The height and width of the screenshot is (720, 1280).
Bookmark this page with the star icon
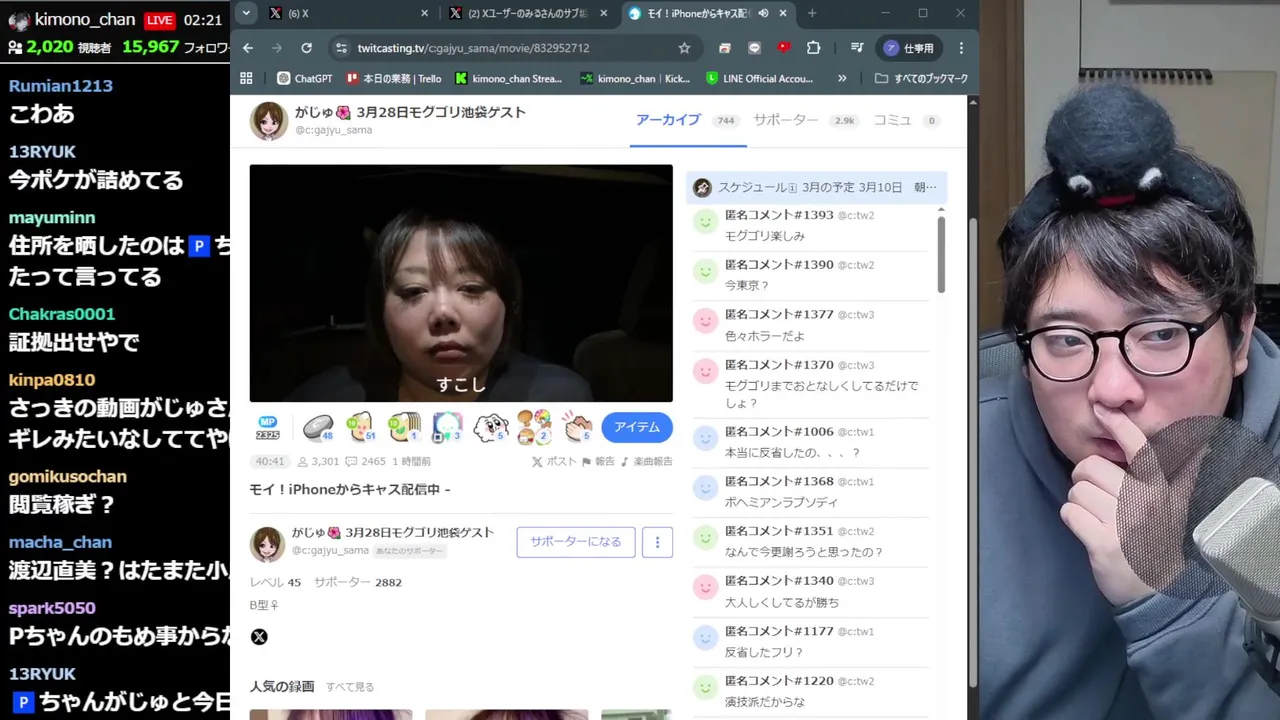(684, 48)
